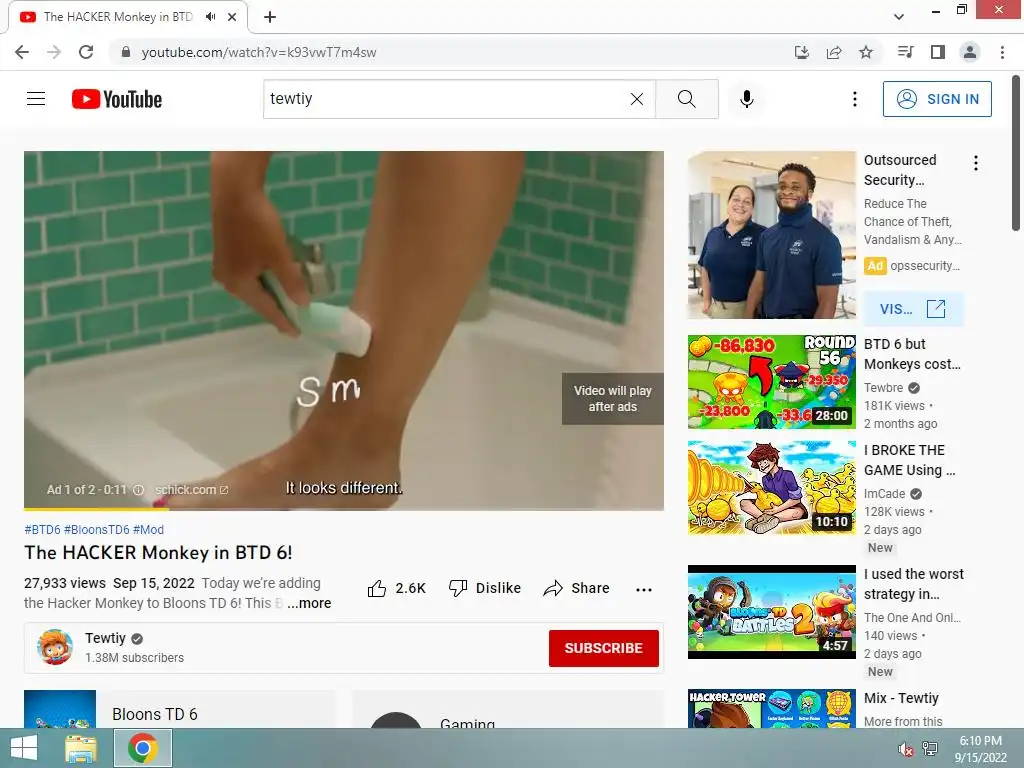
Task: Open Chrome profile avatar
Action: tap(970, 52)
